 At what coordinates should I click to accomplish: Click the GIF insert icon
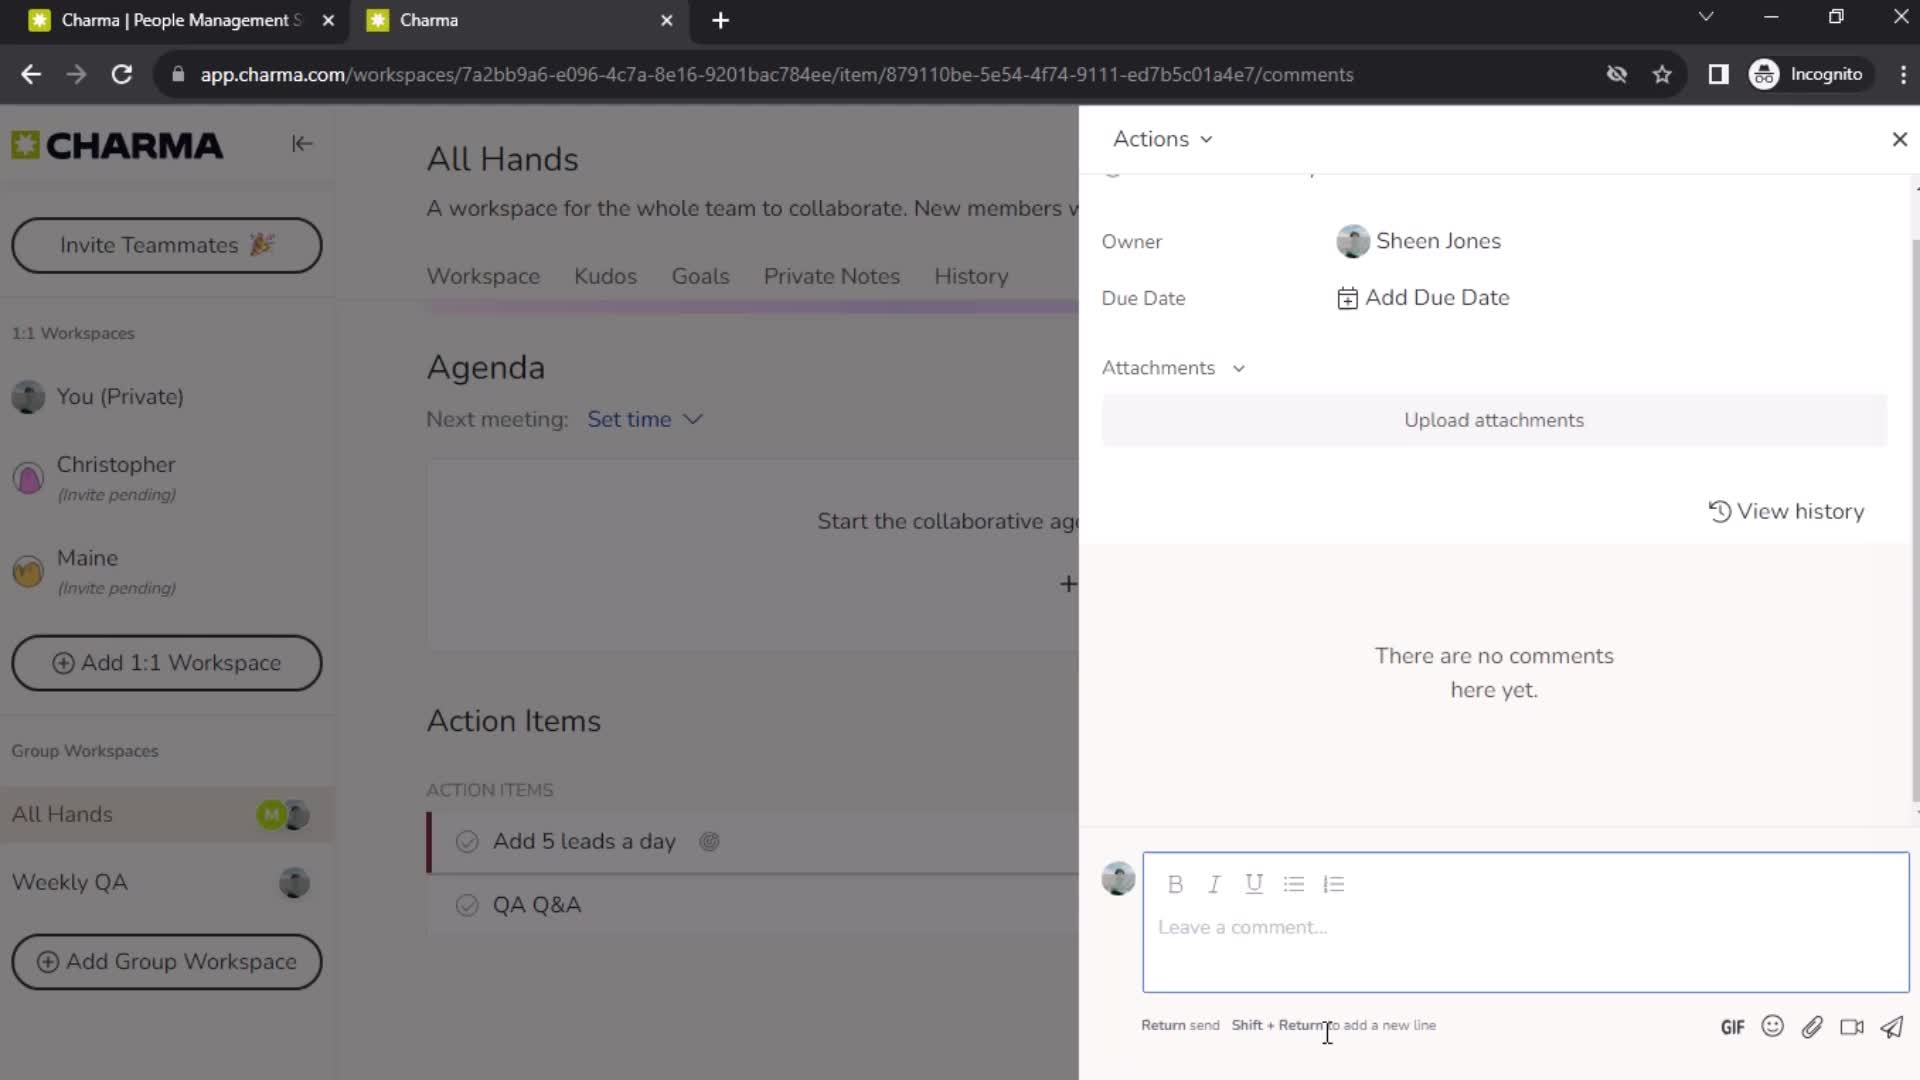coord(1734,1027)
